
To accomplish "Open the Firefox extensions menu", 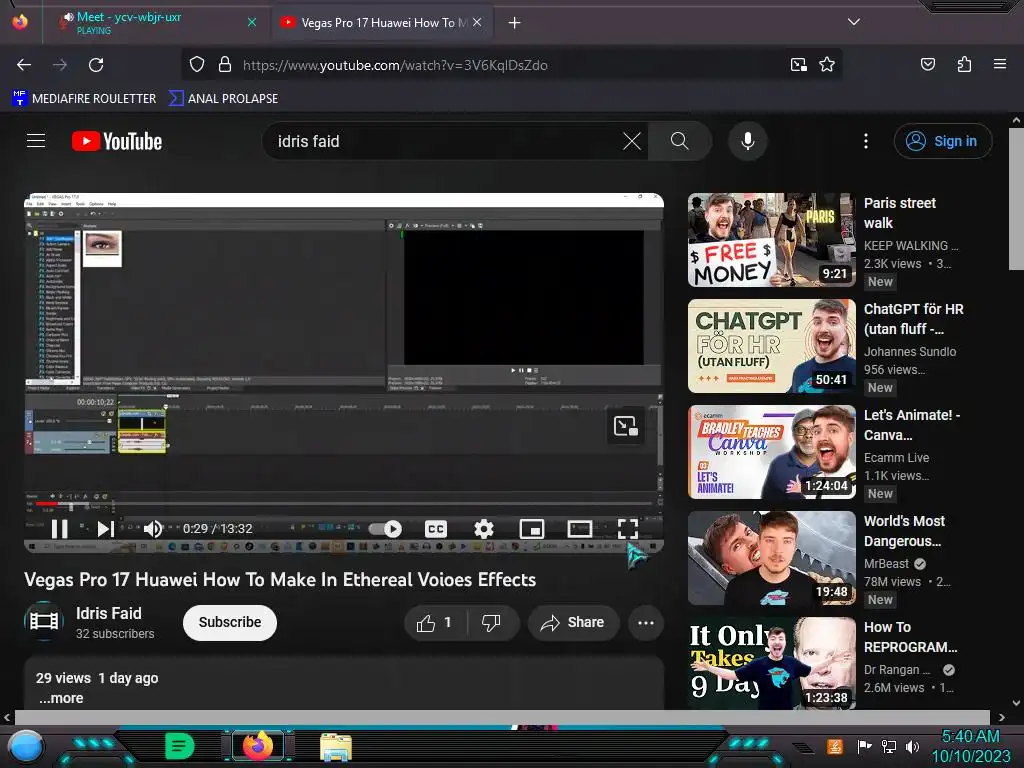I will [964, 64].
